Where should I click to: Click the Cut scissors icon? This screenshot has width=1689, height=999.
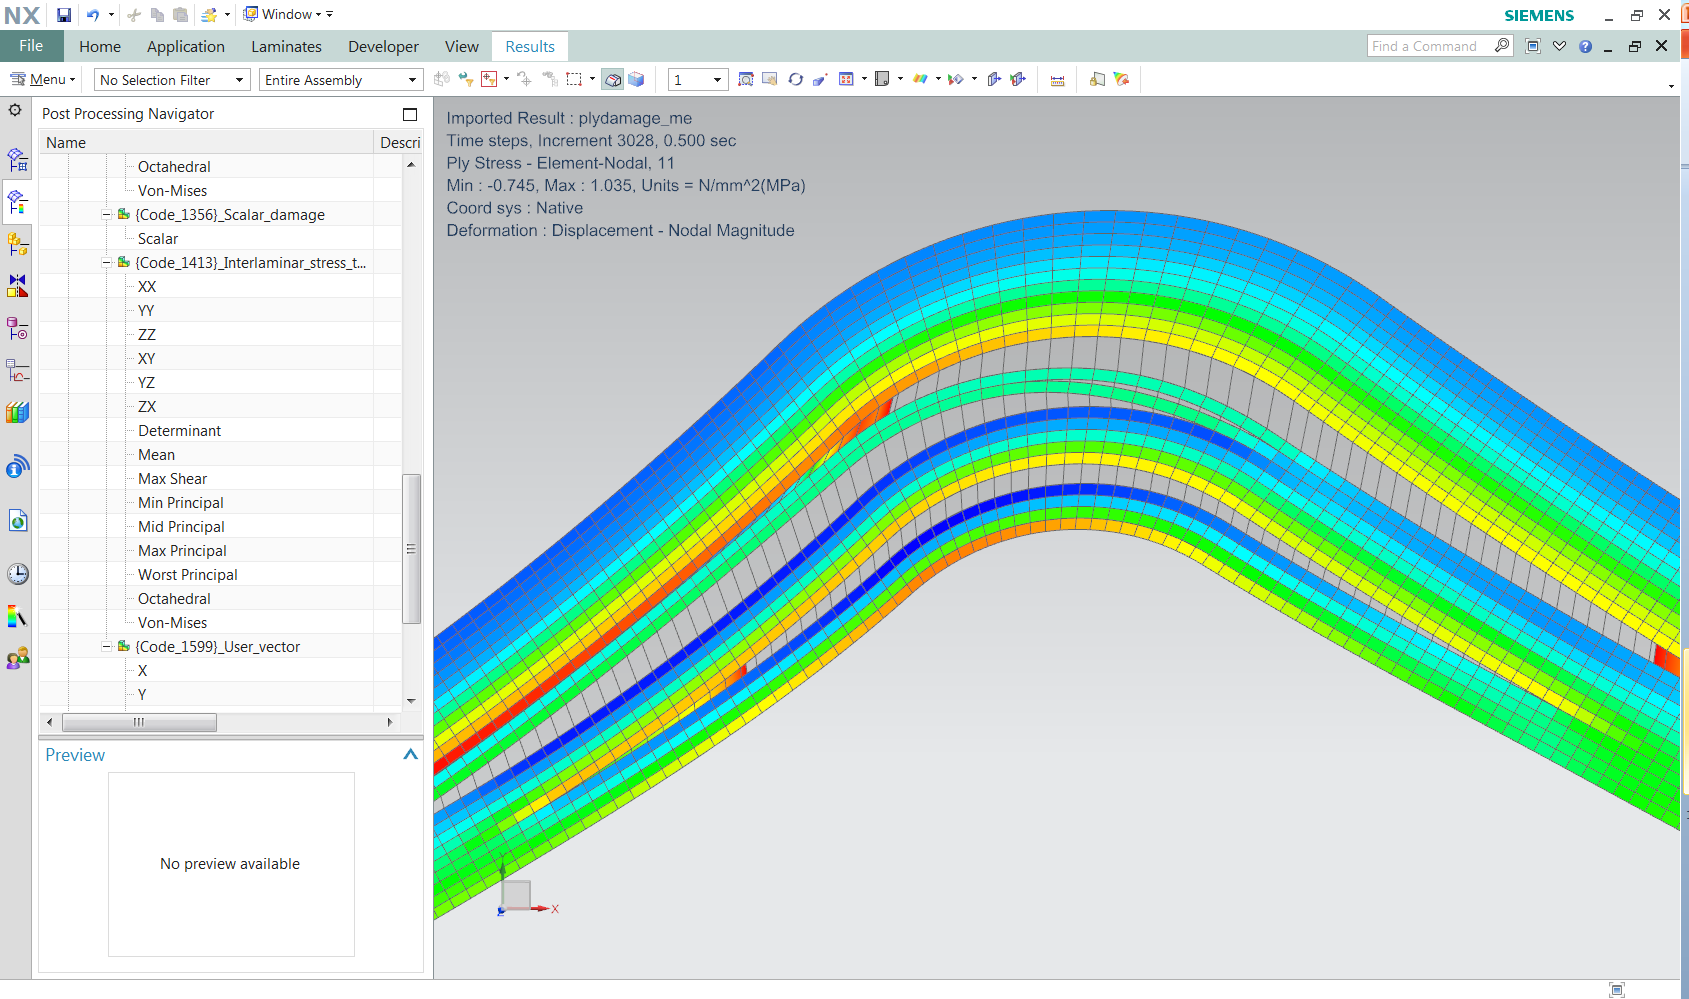[134, 15]
